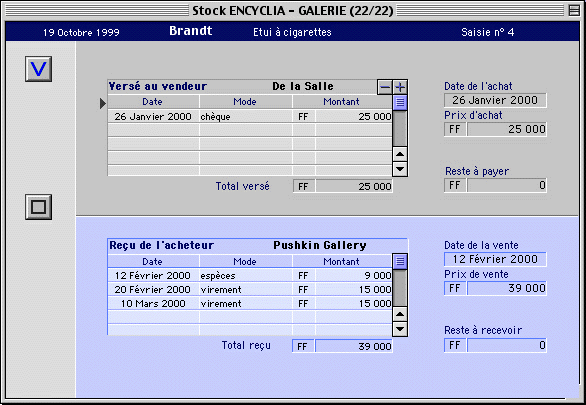Click the blue V validate button
This screenshot has width=586, height=405.
pyautogui.click(x=38, y=69)
